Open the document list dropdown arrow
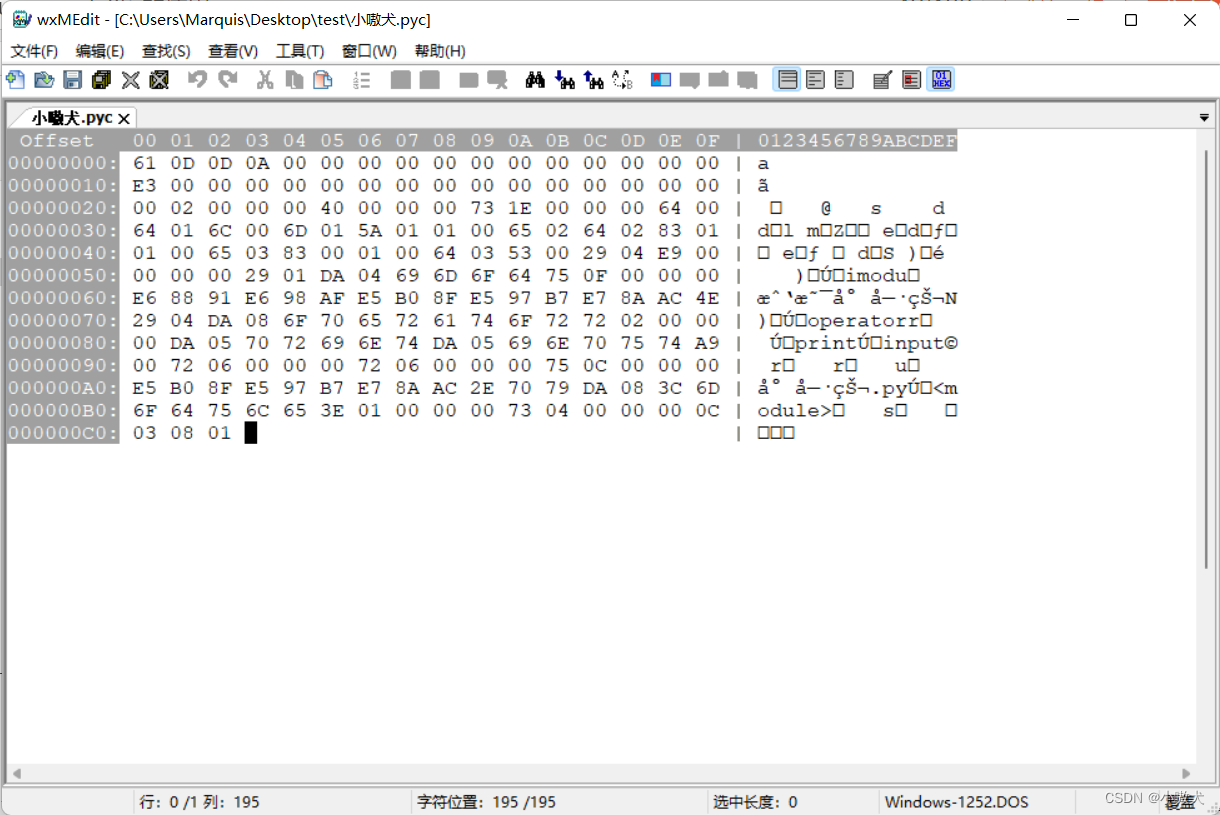The image size is (1220, 815). coord(1204,117)
